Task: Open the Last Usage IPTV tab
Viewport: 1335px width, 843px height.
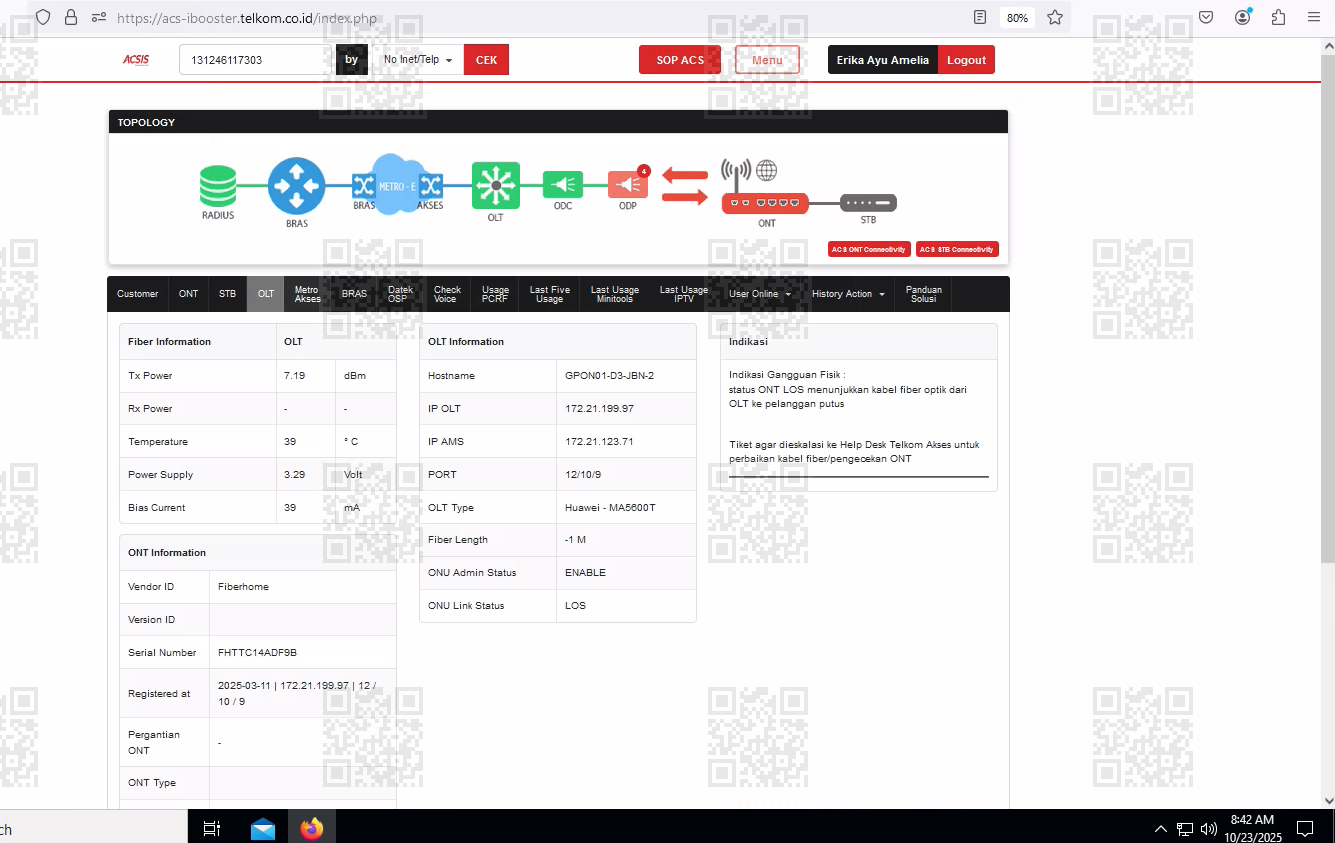Action: click(x=684, y=294)
